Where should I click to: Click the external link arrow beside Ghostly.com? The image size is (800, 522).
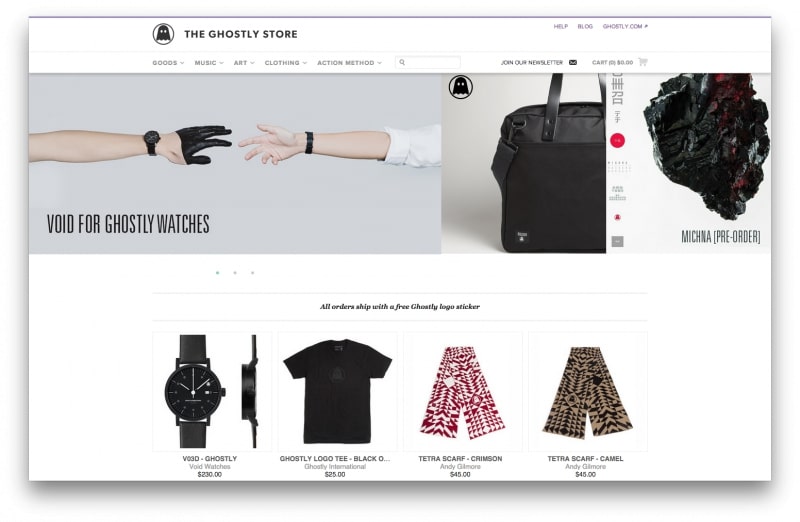tap(646, 26)
